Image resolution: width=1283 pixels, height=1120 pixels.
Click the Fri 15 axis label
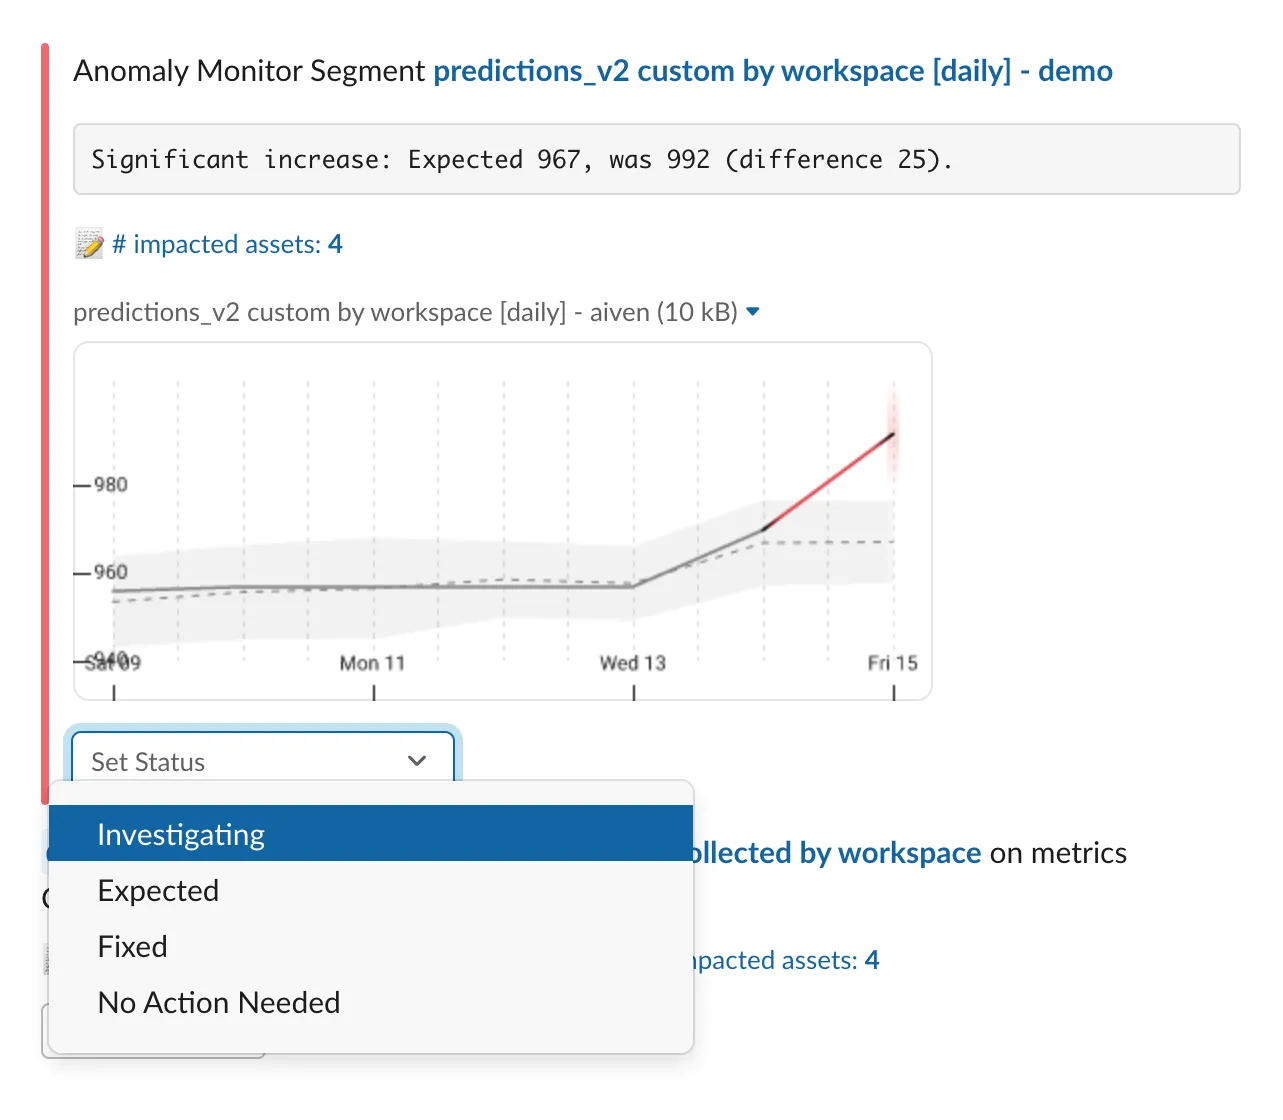[x=893, y=662]
